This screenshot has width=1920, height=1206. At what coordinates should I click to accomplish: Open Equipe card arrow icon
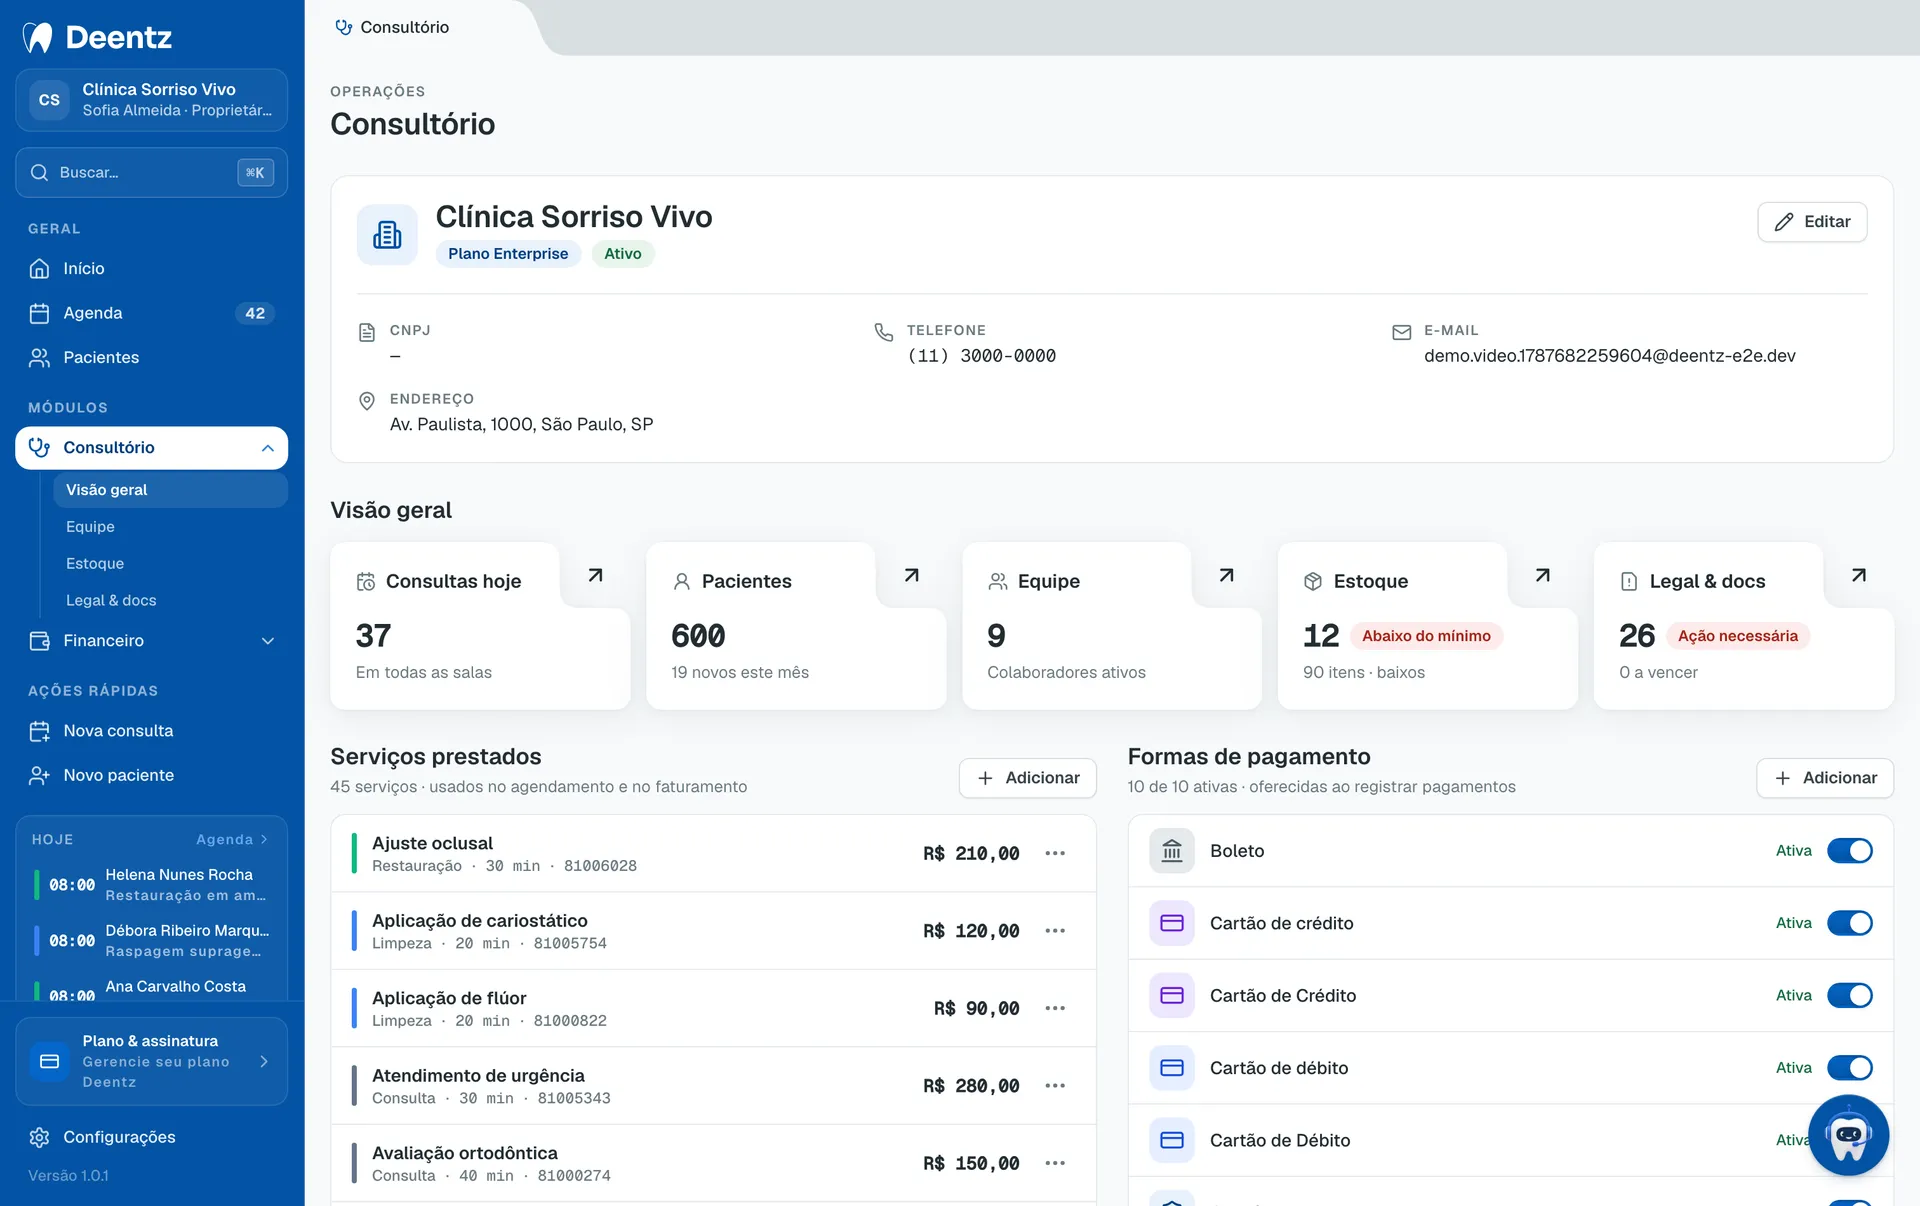[1227, 575]
